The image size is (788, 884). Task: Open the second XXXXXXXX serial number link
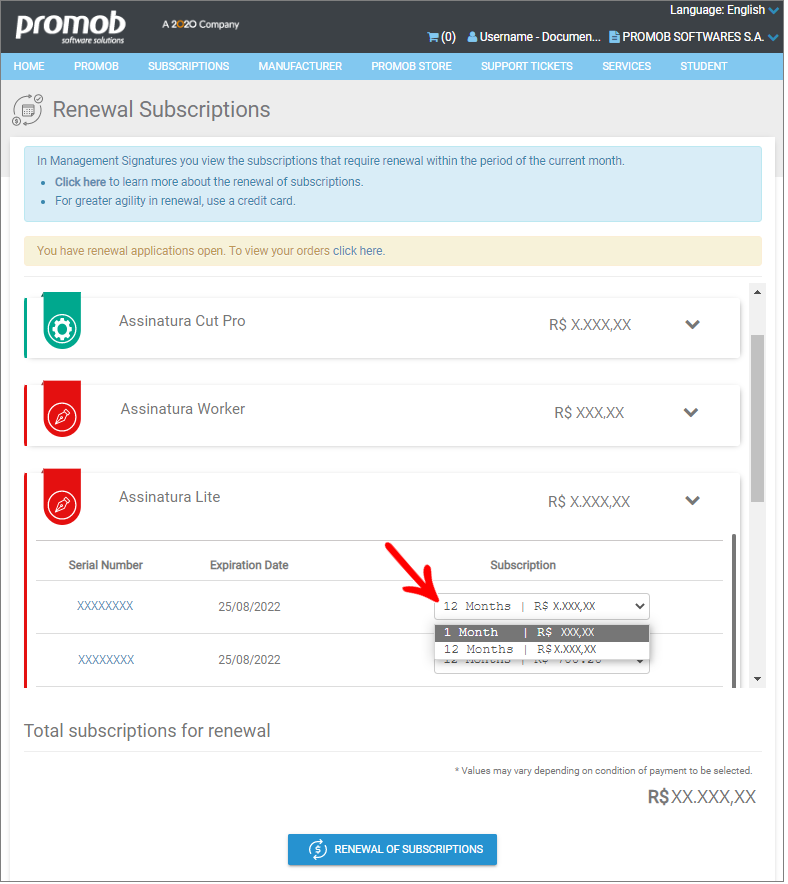click(x=107, y=662)
